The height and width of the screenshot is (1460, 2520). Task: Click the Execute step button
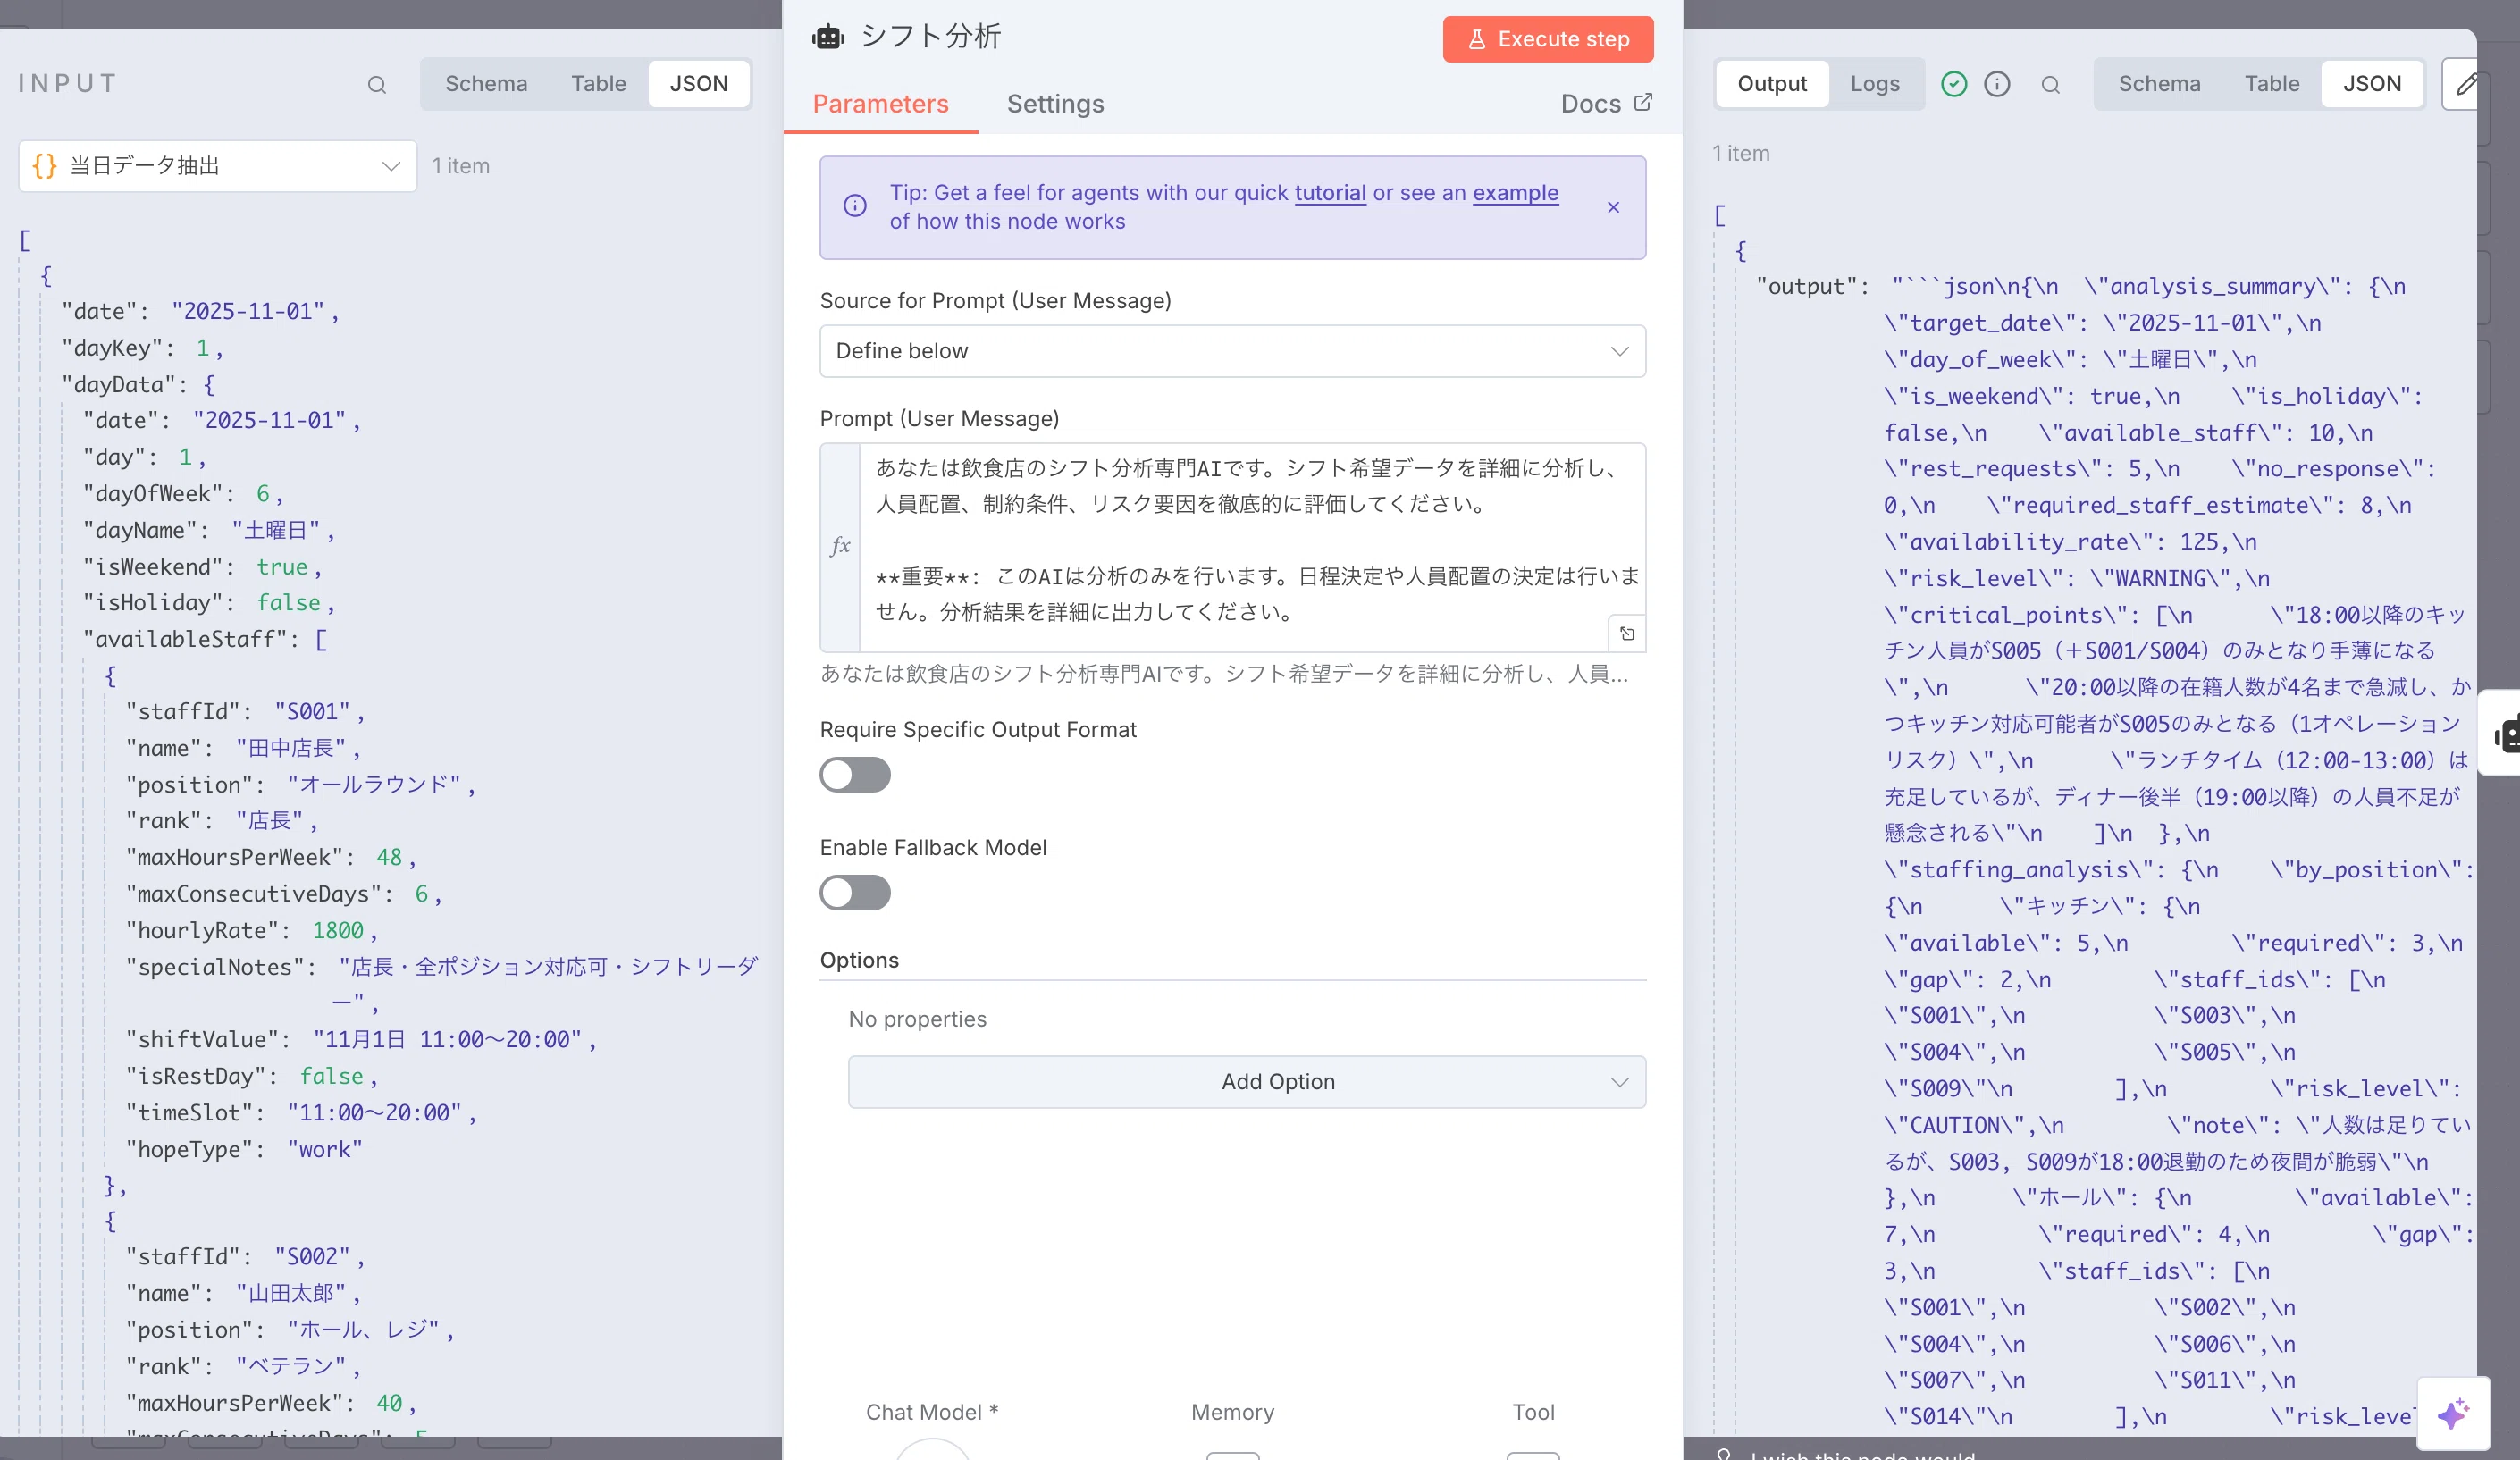pos(1547,39)
